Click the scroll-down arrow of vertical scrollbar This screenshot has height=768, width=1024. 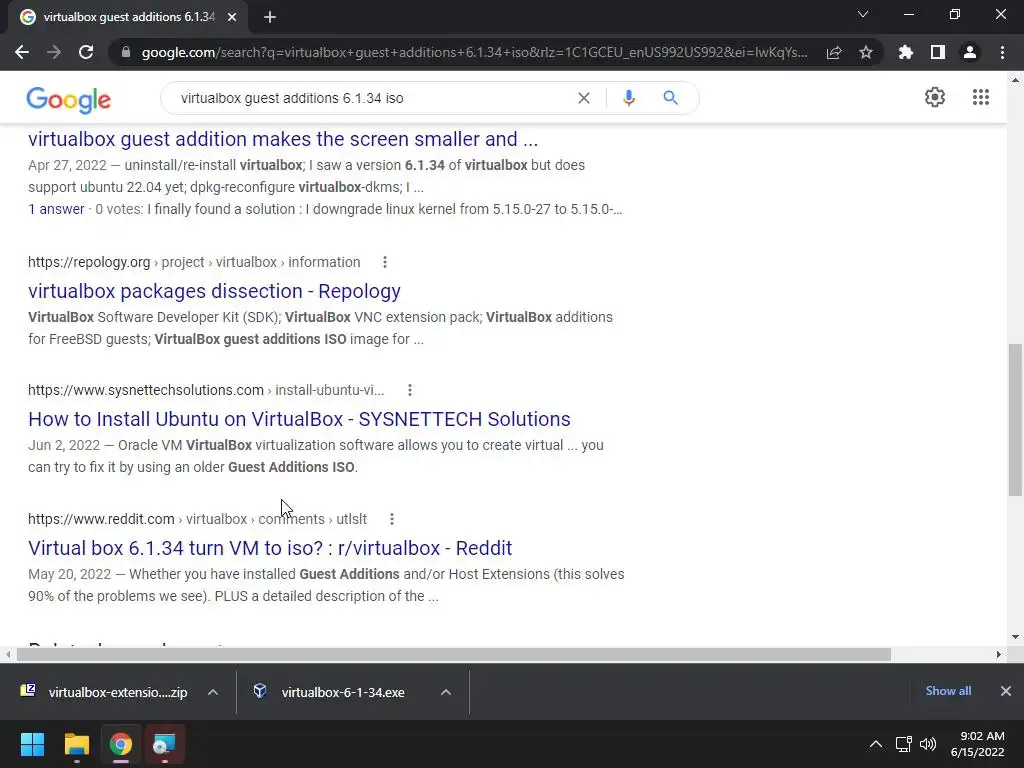coord(1015,637)
